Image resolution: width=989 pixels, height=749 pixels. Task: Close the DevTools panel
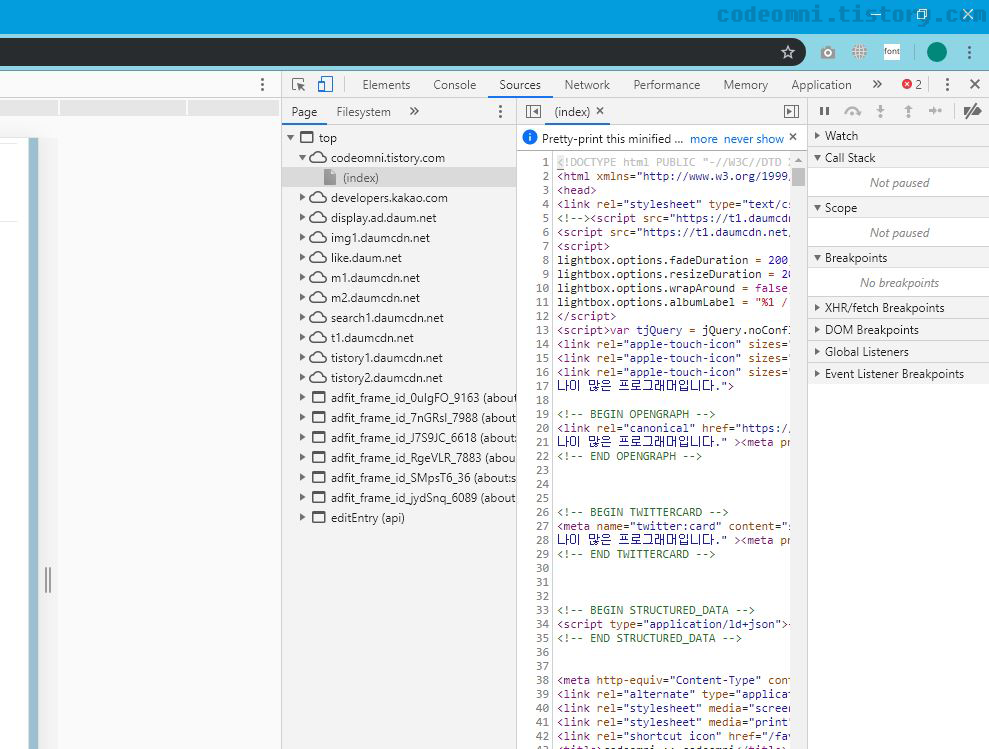[974, 84]
